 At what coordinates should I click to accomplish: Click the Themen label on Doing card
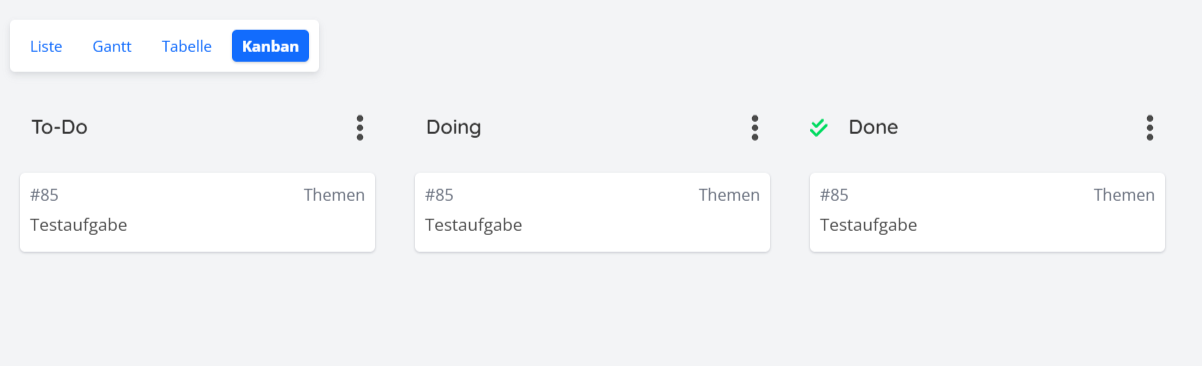pyautogui.click(x=729, y=195)
